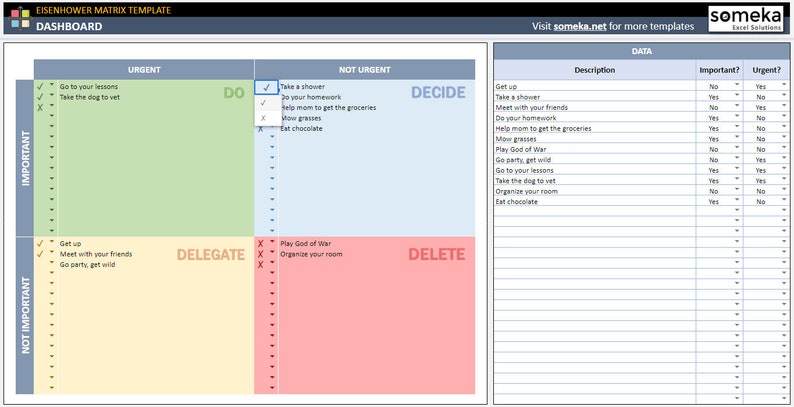Select Do your homework data cell

594,118
